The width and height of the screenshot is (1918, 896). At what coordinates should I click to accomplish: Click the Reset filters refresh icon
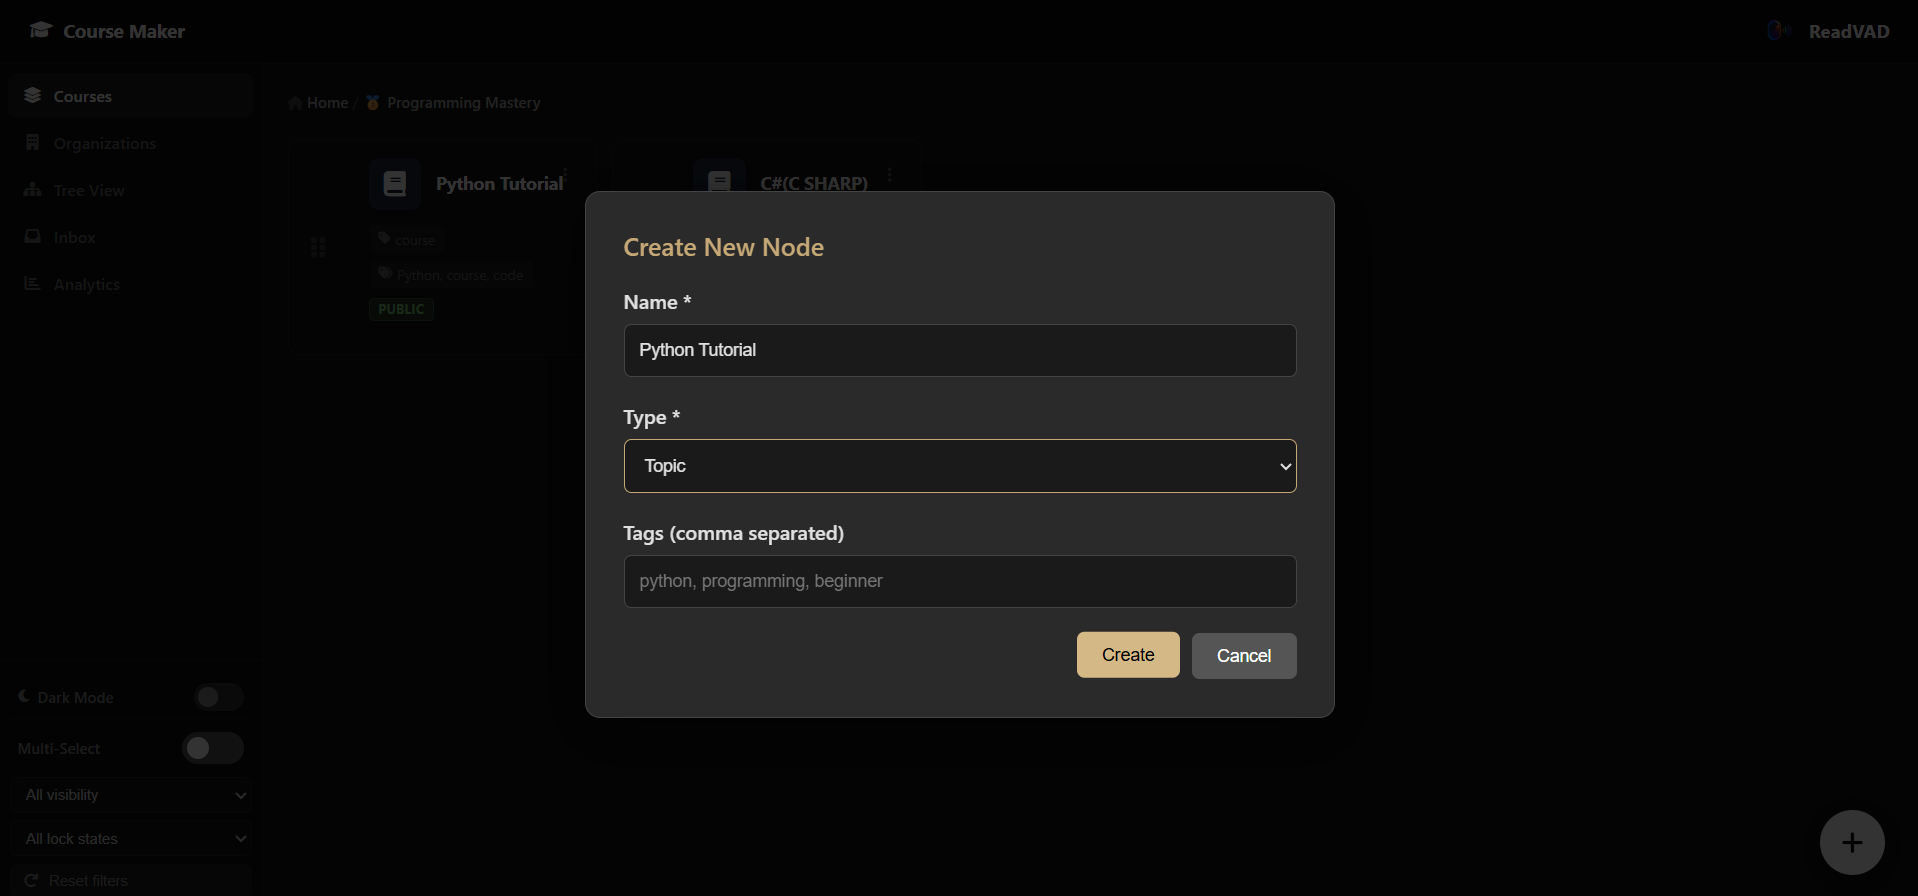[x=31, y=880]
